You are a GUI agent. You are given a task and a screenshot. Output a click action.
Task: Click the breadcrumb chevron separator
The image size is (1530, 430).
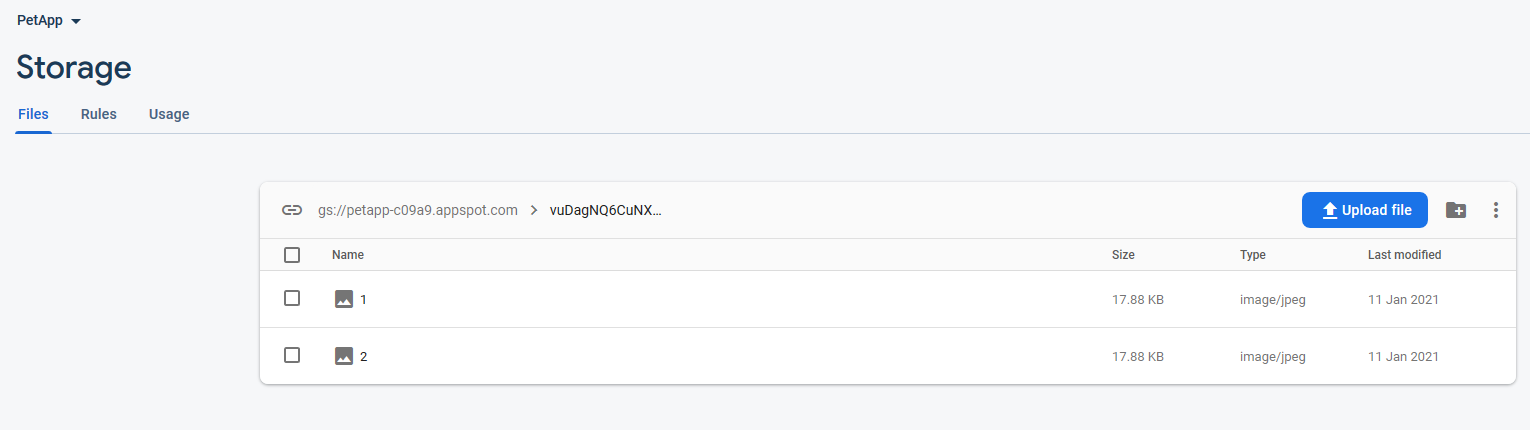point(534,210)
